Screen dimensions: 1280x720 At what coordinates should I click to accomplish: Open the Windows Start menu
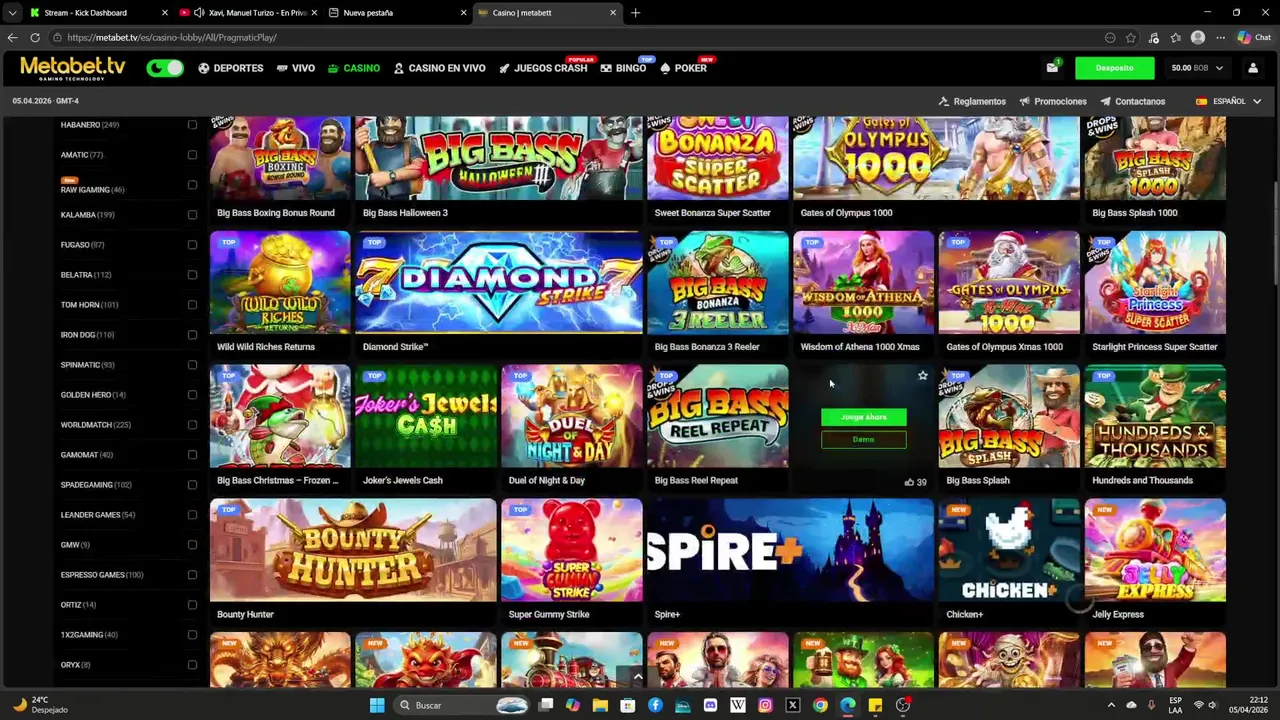point(377,705)
